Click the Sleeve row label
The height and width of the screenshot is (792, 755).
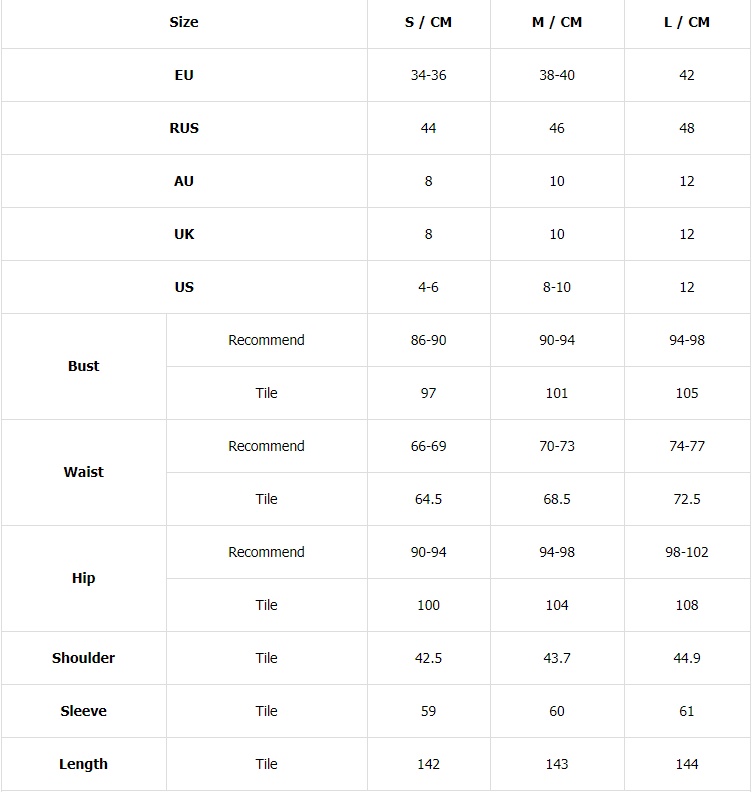coord(84,711)
